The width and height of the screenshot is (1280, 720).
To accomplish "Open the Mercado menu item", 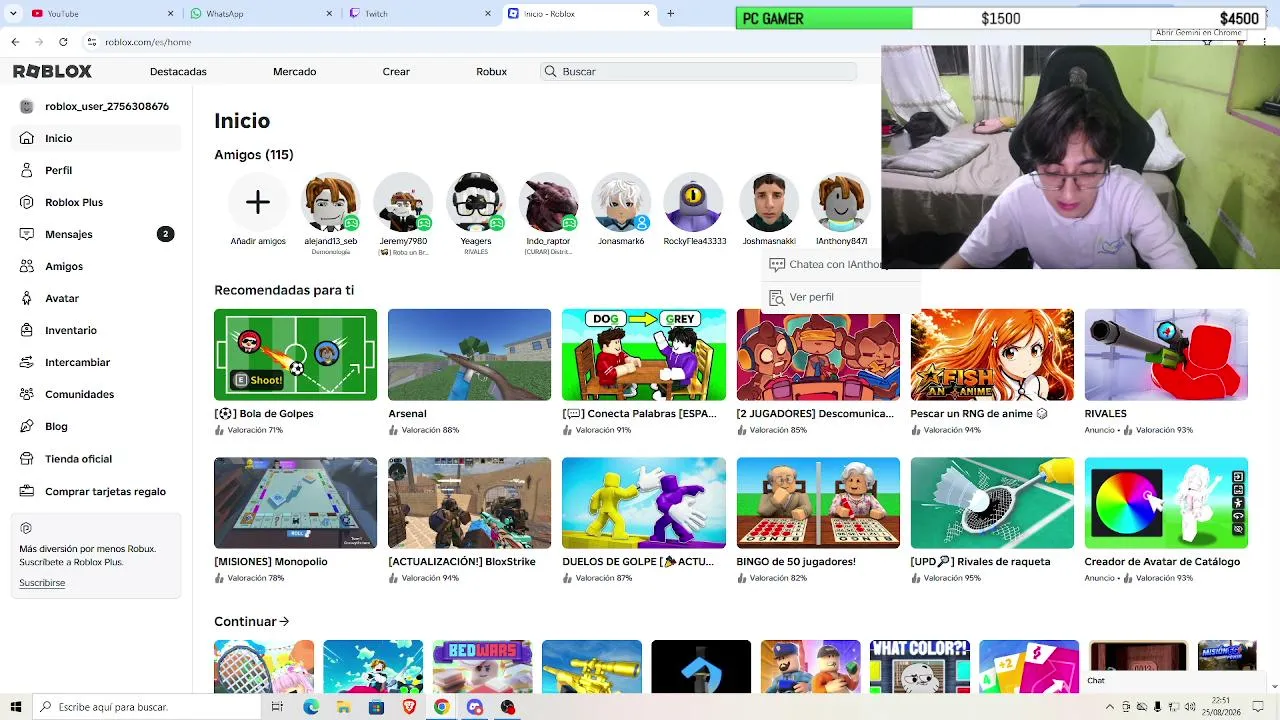I will pyautogui.click(x=295, y=72).
